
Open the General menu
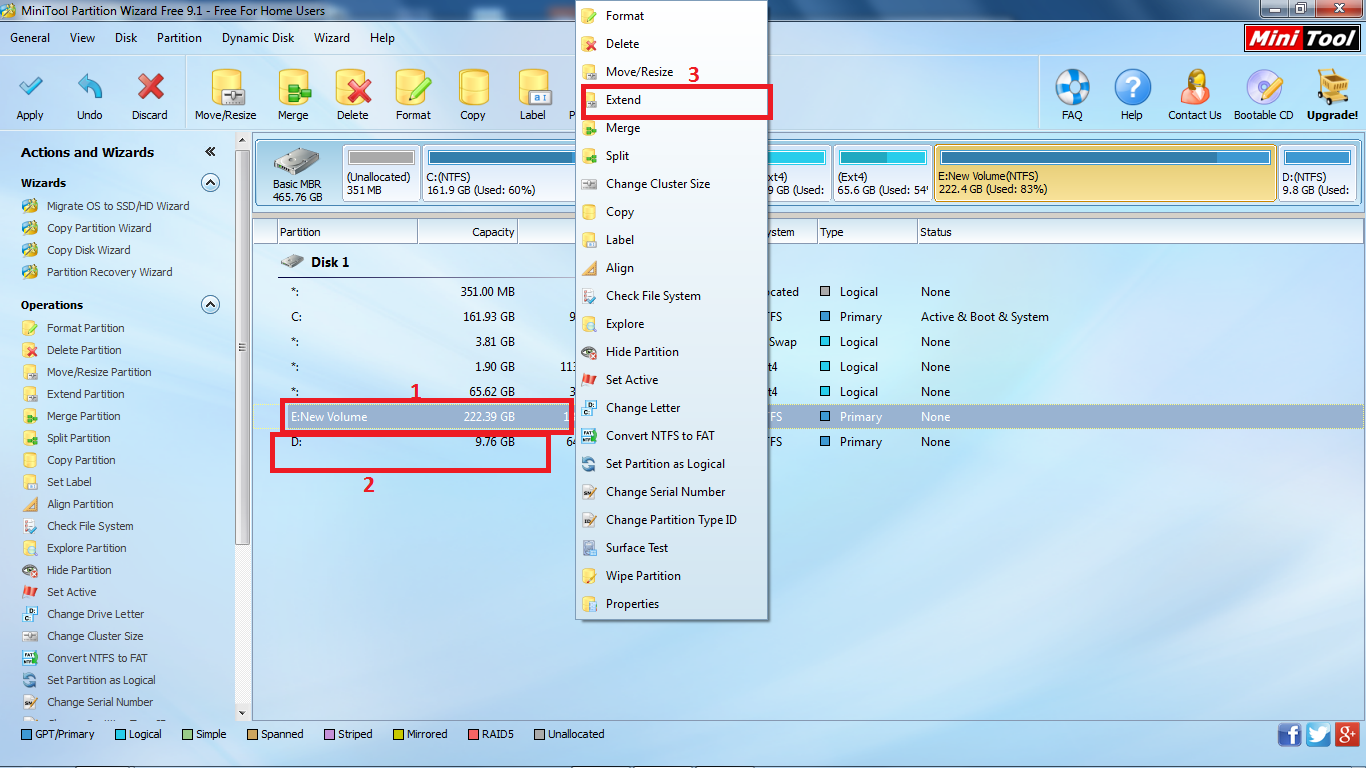tap(30, 38)
